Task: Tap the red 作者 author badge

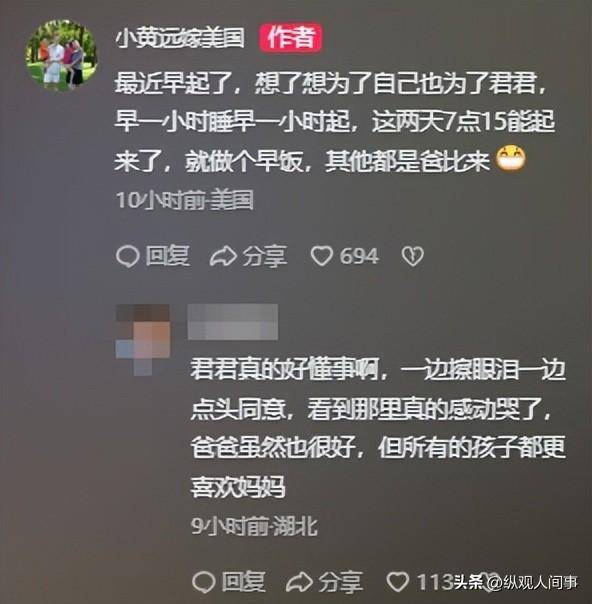Action: (290, 38)
